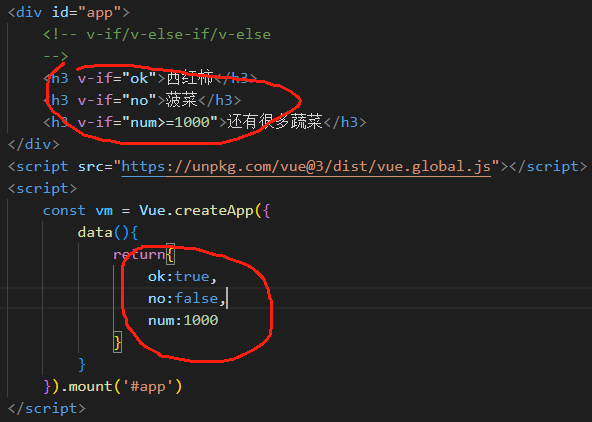
Task: Click the v-if="num>=1000" h3 line
Action: pos(204,122)
